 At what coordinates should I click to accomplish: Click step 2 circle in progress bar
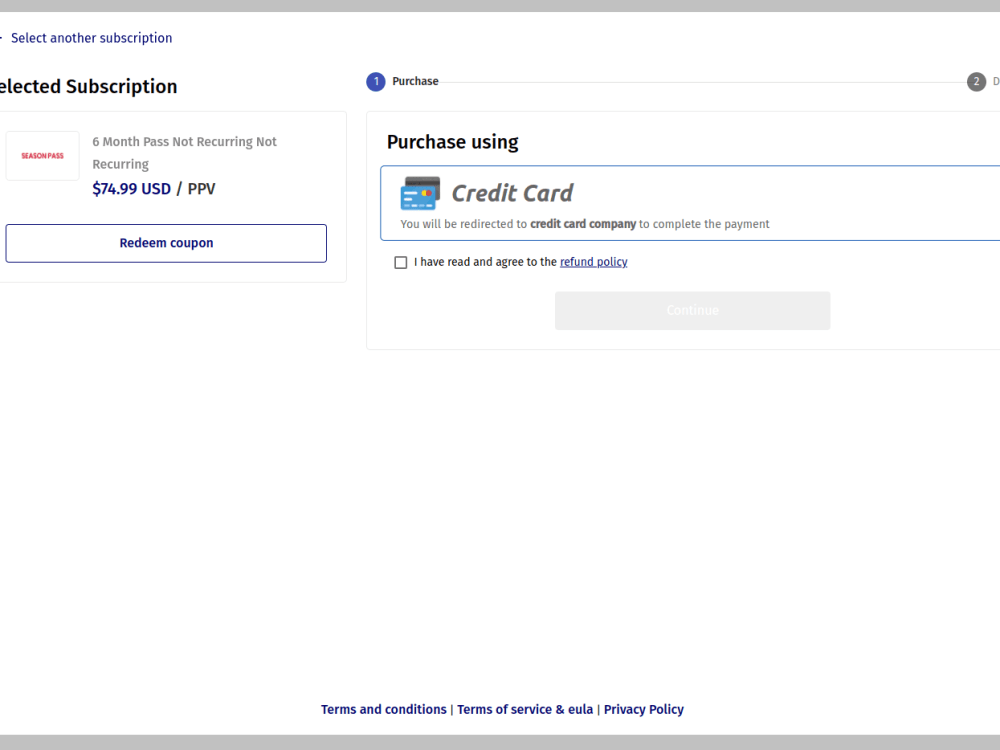976,82
